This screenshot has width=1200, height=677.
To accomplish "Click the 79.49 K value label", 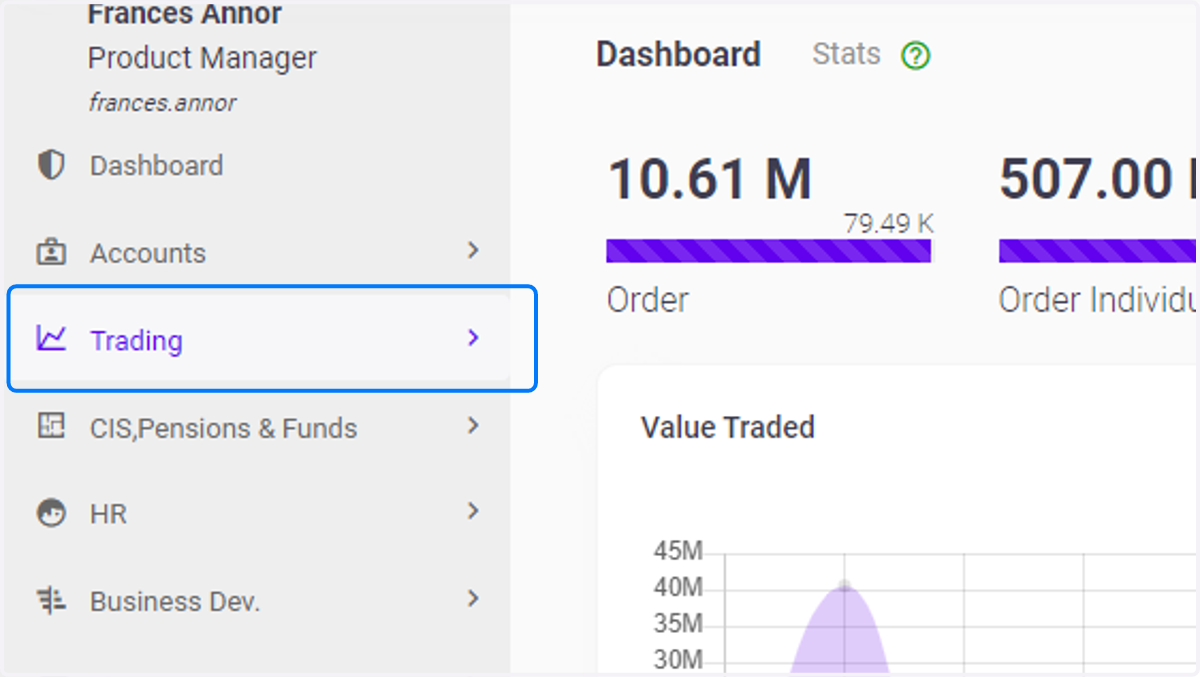I will [889, 223].
